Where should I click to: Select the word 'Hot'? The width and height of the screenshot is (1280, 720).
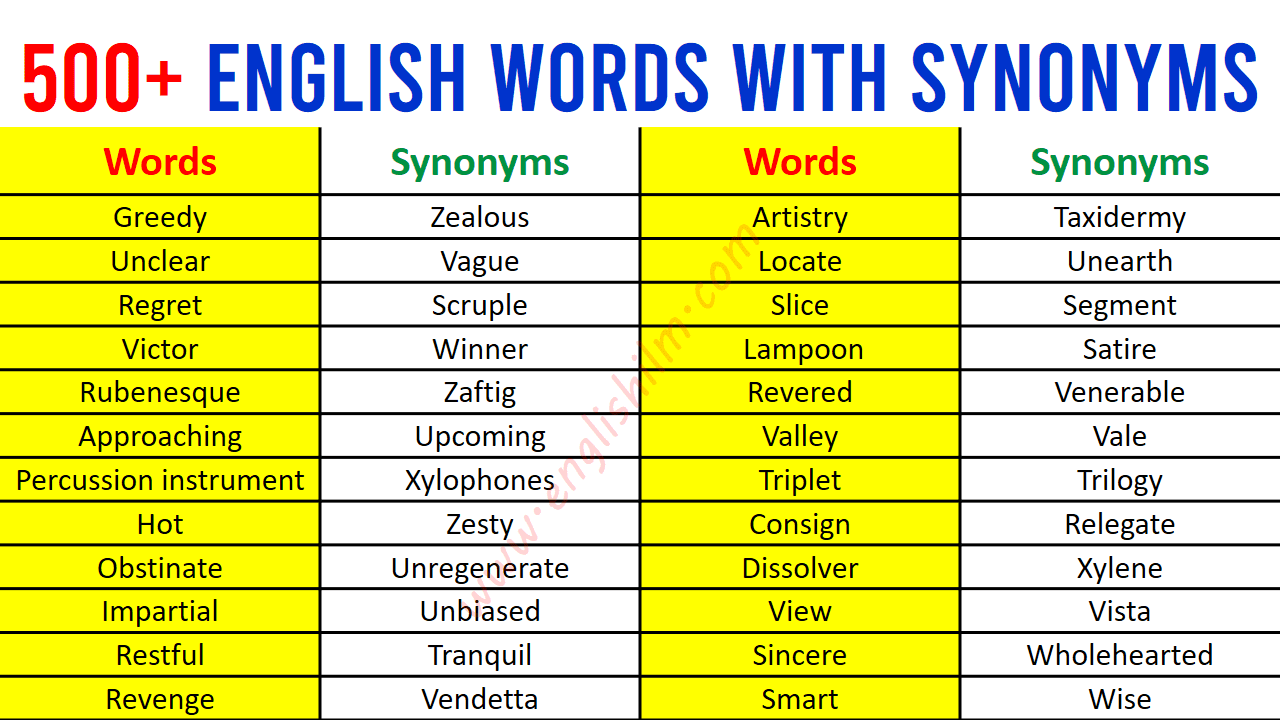[160, 524]
